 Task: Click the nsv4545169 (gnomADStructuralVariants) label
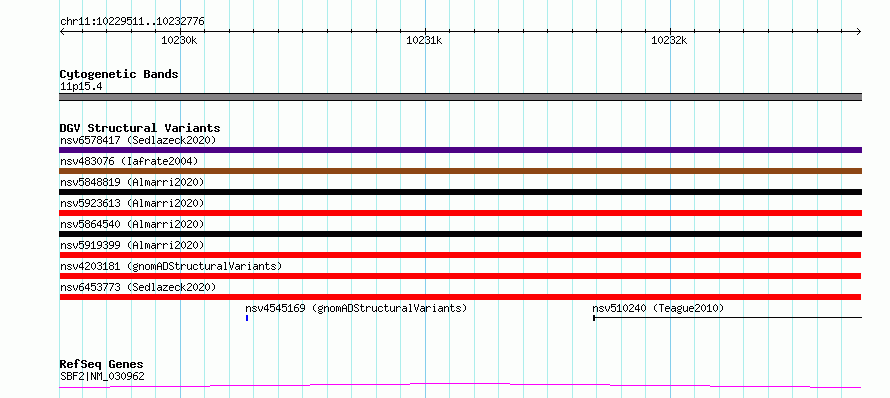pyautogui.click(x=356, y=308)
